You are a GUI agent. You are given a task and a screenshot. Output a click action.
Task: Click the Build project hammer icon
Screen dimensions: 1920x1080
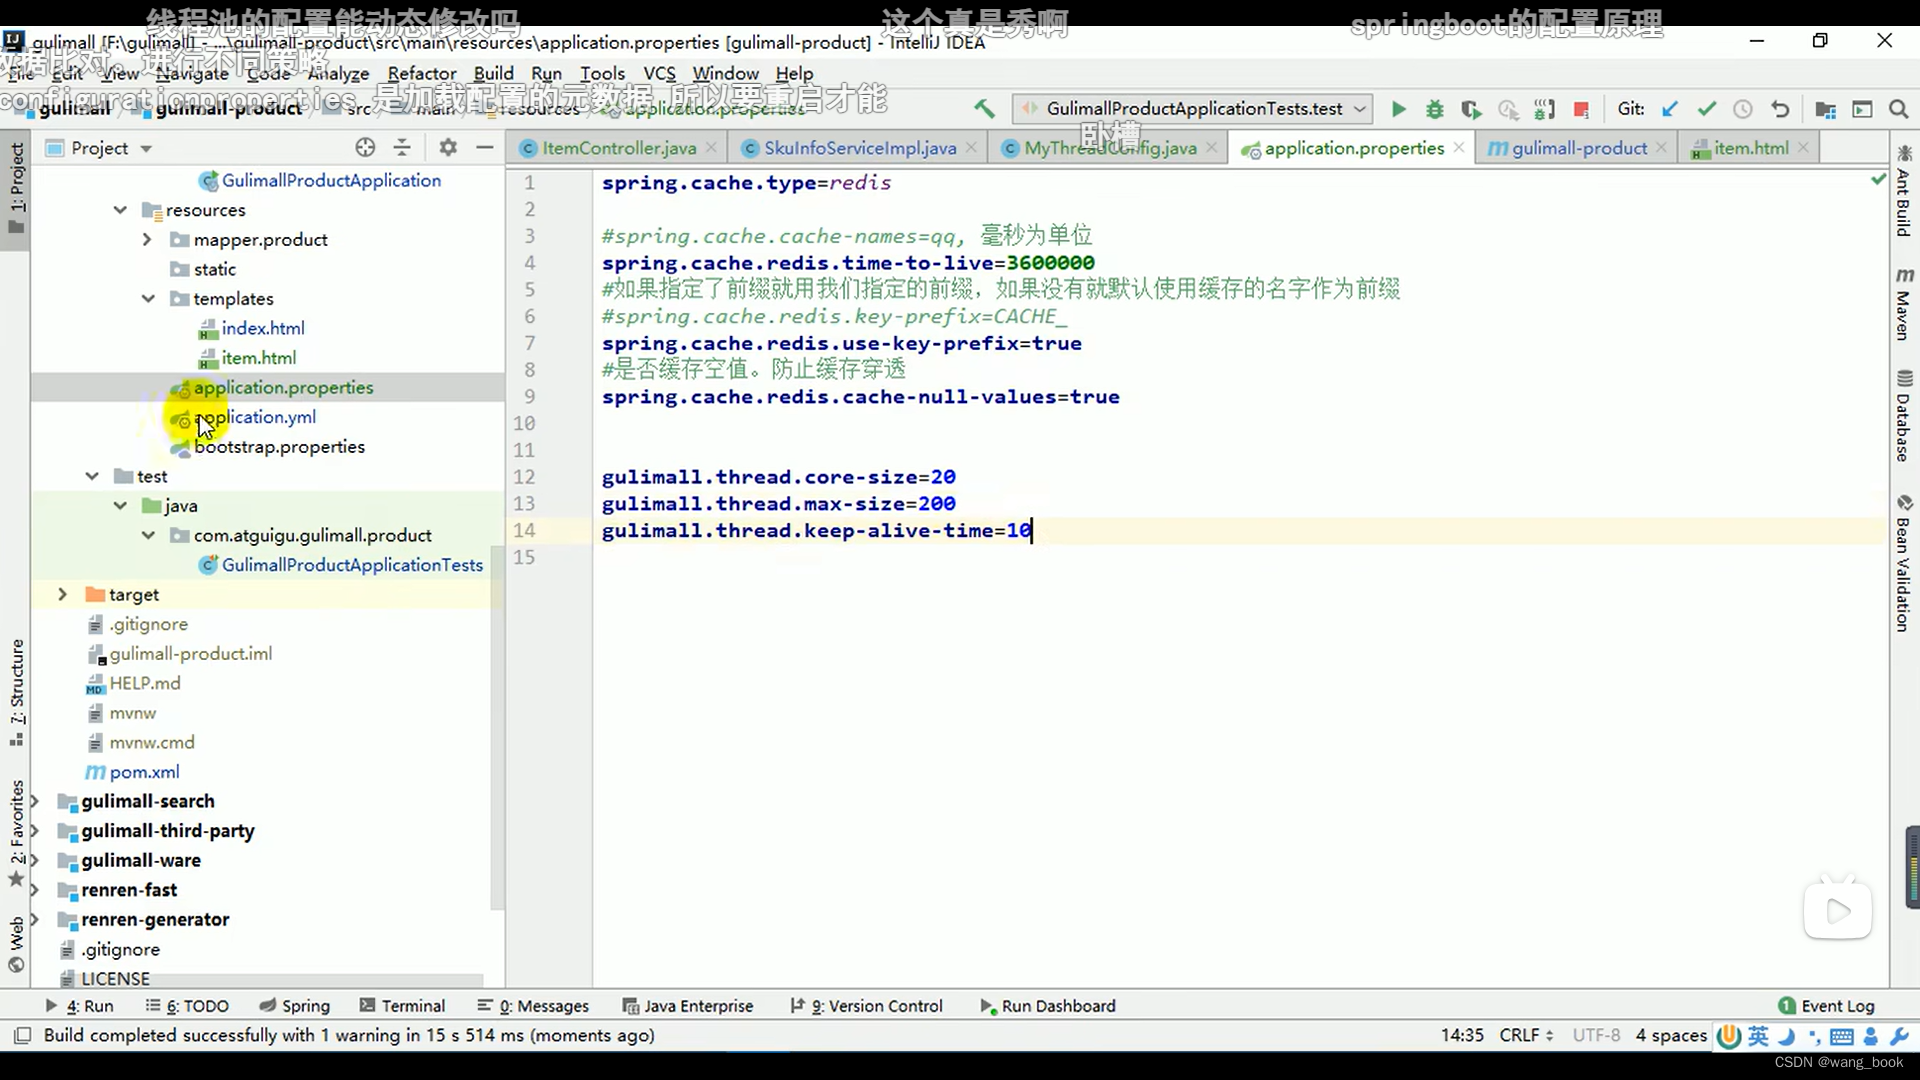coord(984,108)
